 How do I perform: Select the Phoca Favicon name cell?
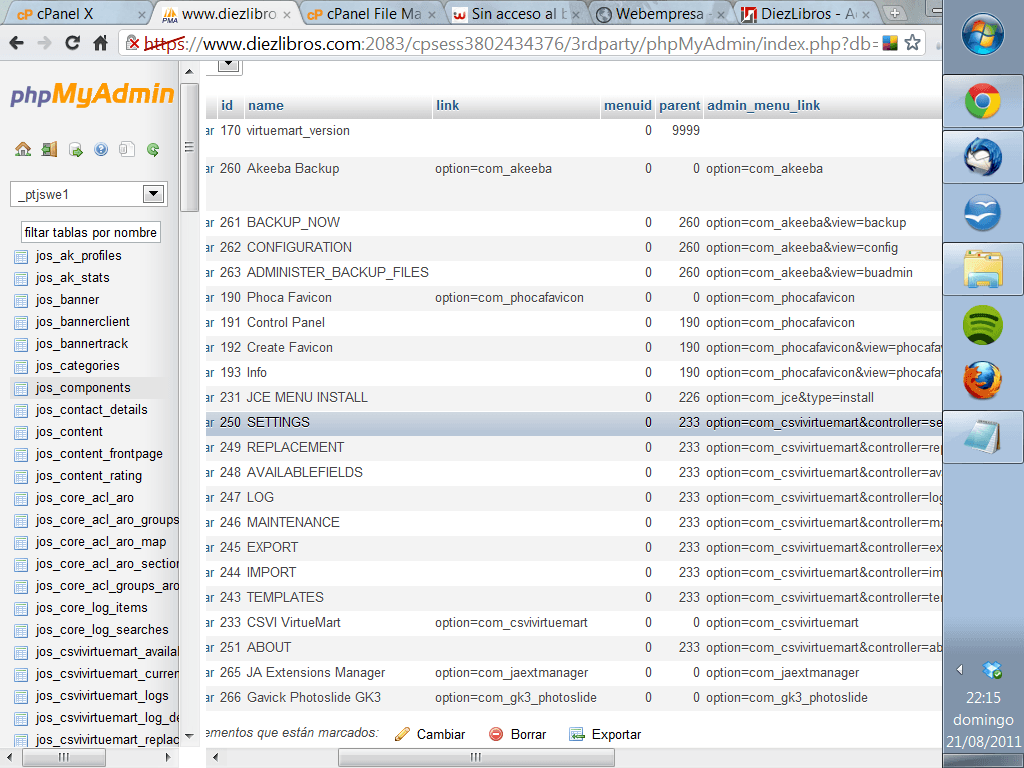coord(289,298)
